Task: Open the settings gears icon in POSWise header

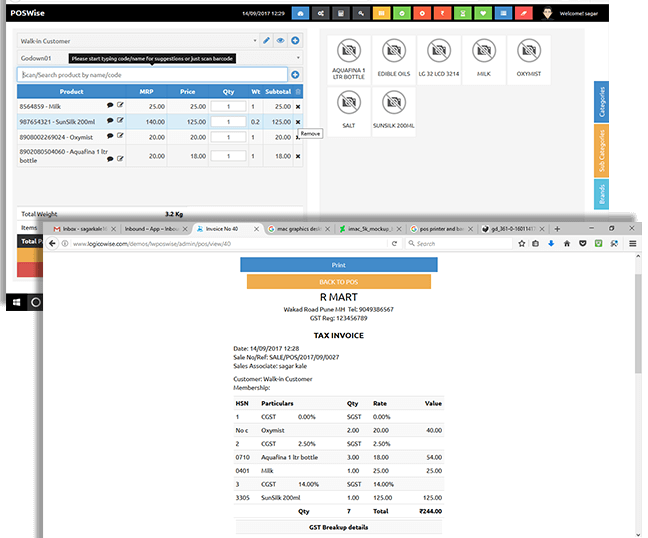Action: [321, 13]
